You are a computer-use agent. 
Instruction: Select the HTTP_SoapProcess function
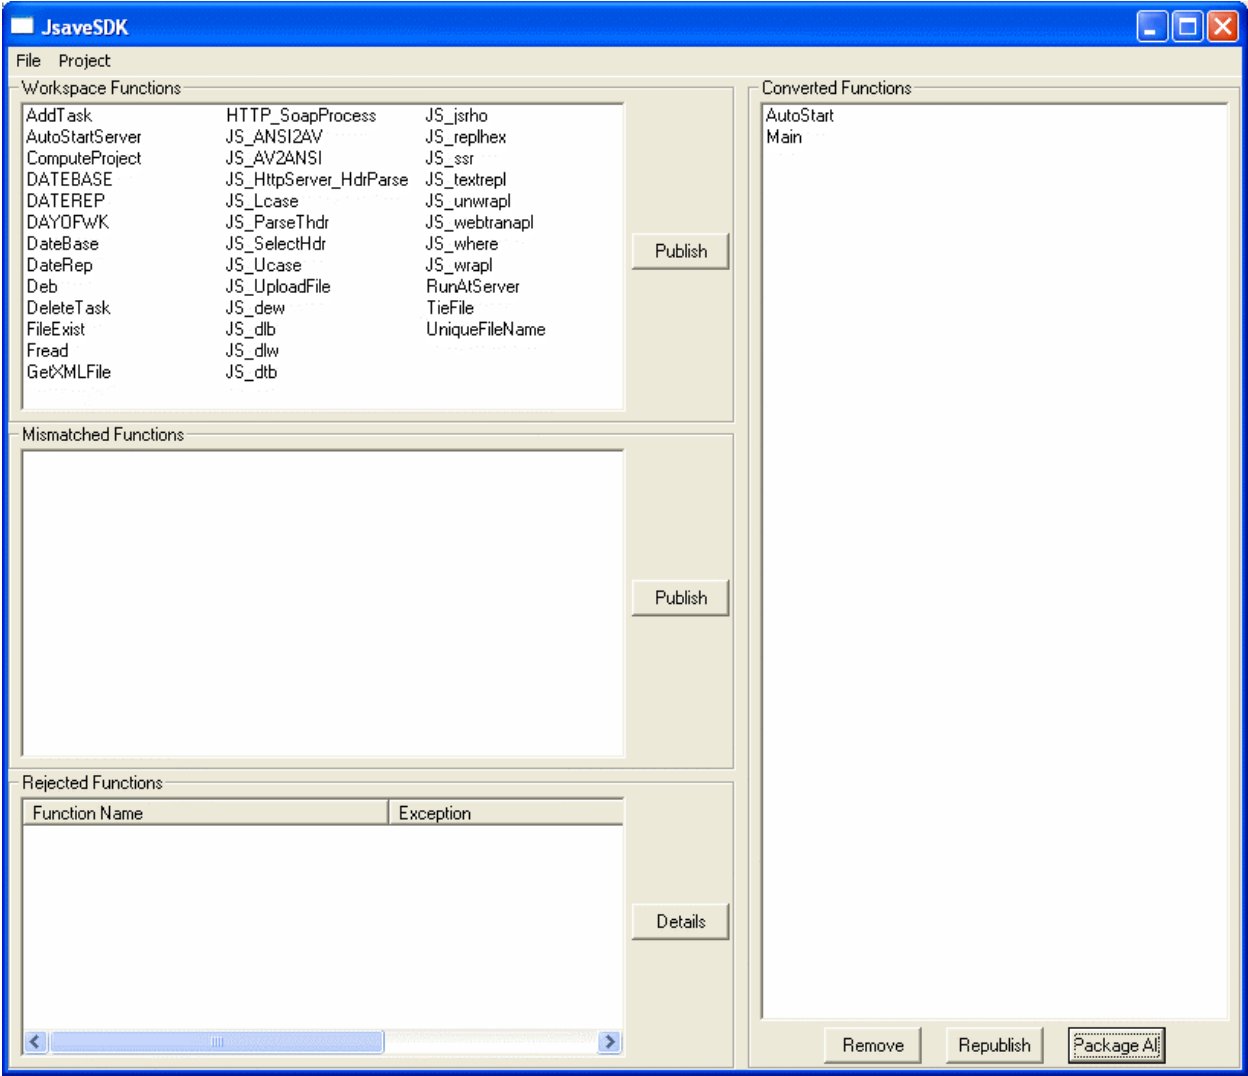(x=301, y=116)
